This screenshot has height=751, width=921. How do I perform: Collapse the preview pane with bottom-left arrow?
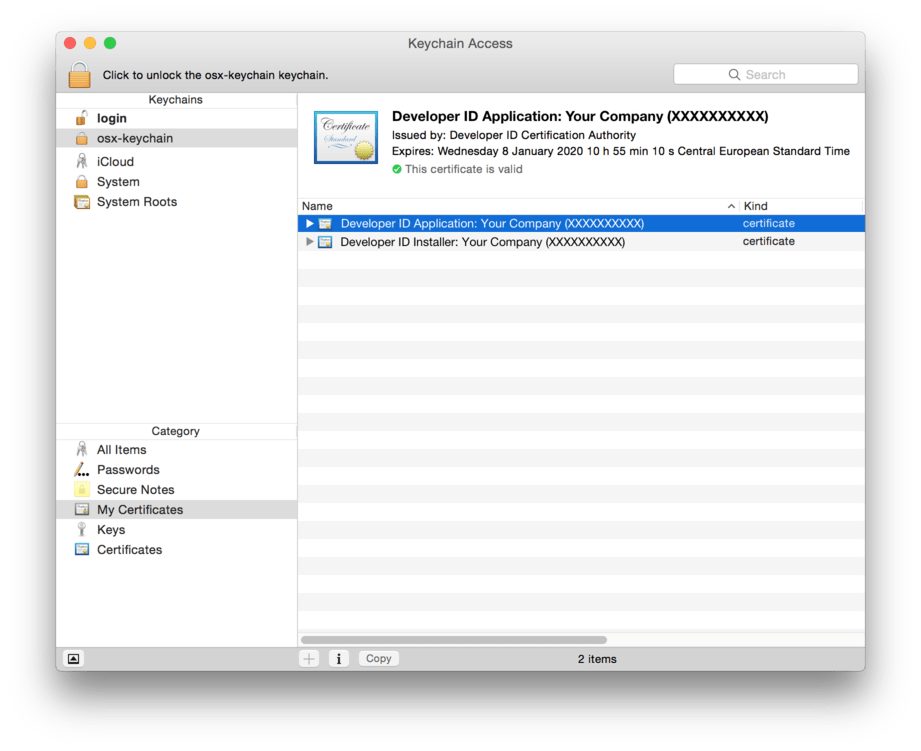73,658
